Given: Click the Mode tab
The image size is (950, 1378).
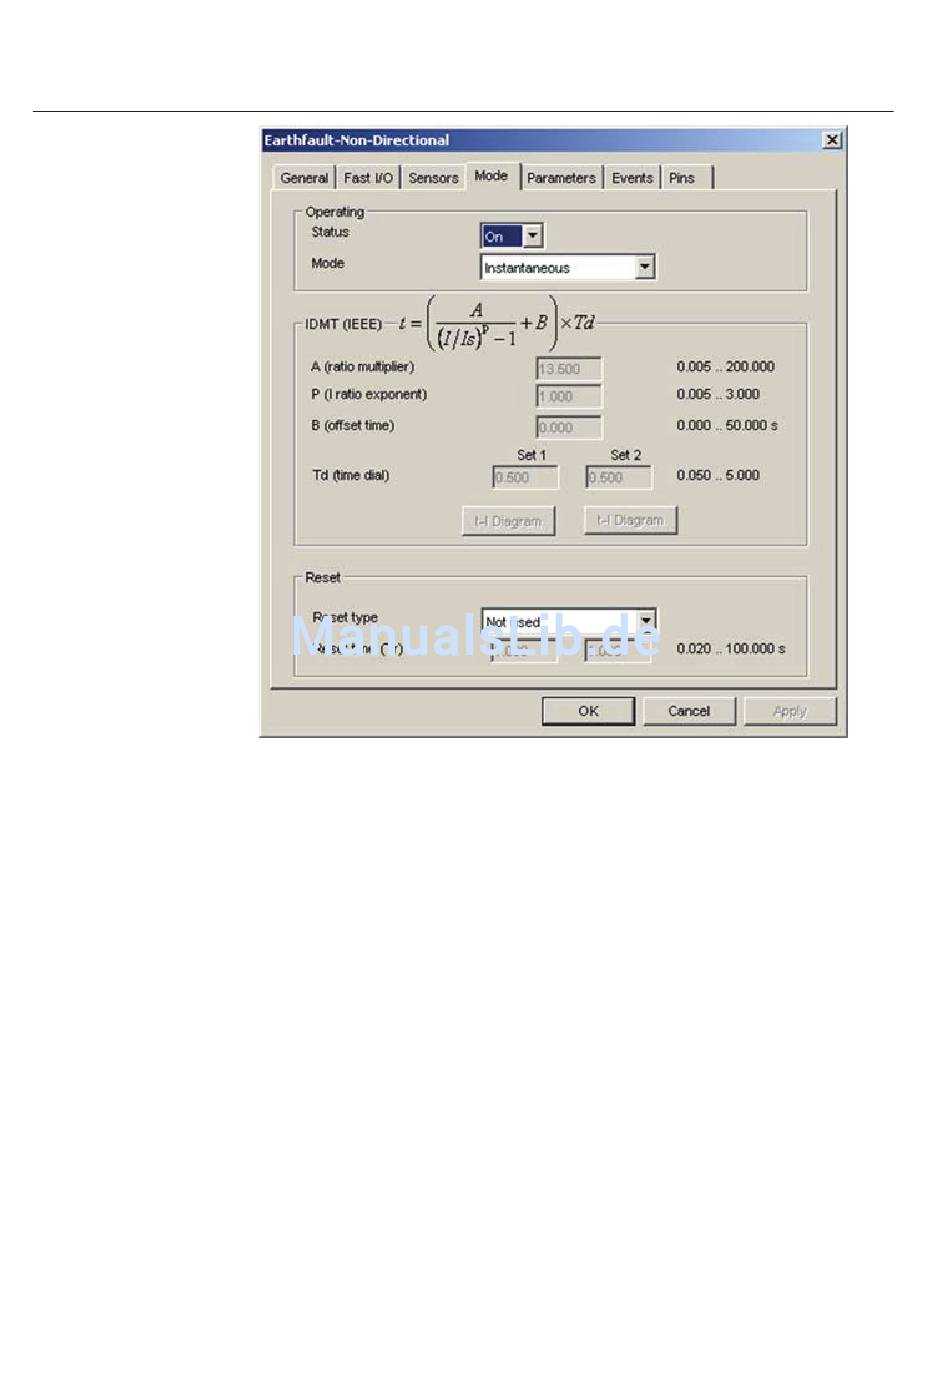Looking at the screenshot, I should point(491,176).
